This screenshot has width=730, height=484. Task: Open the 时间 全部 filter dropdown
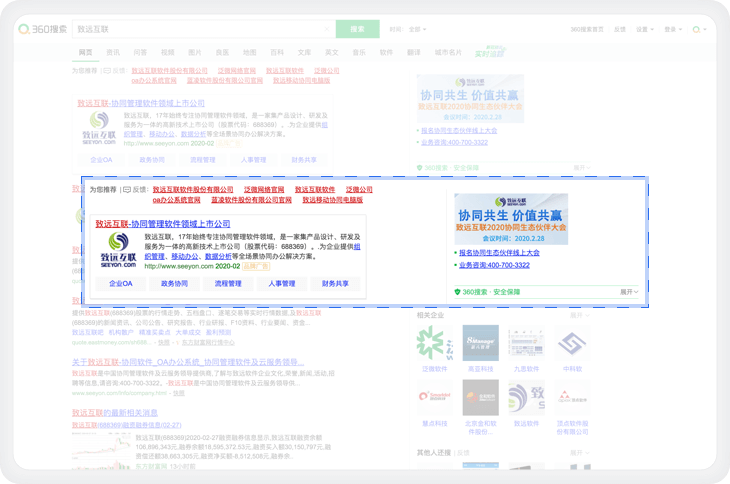[x=416, y=29]
